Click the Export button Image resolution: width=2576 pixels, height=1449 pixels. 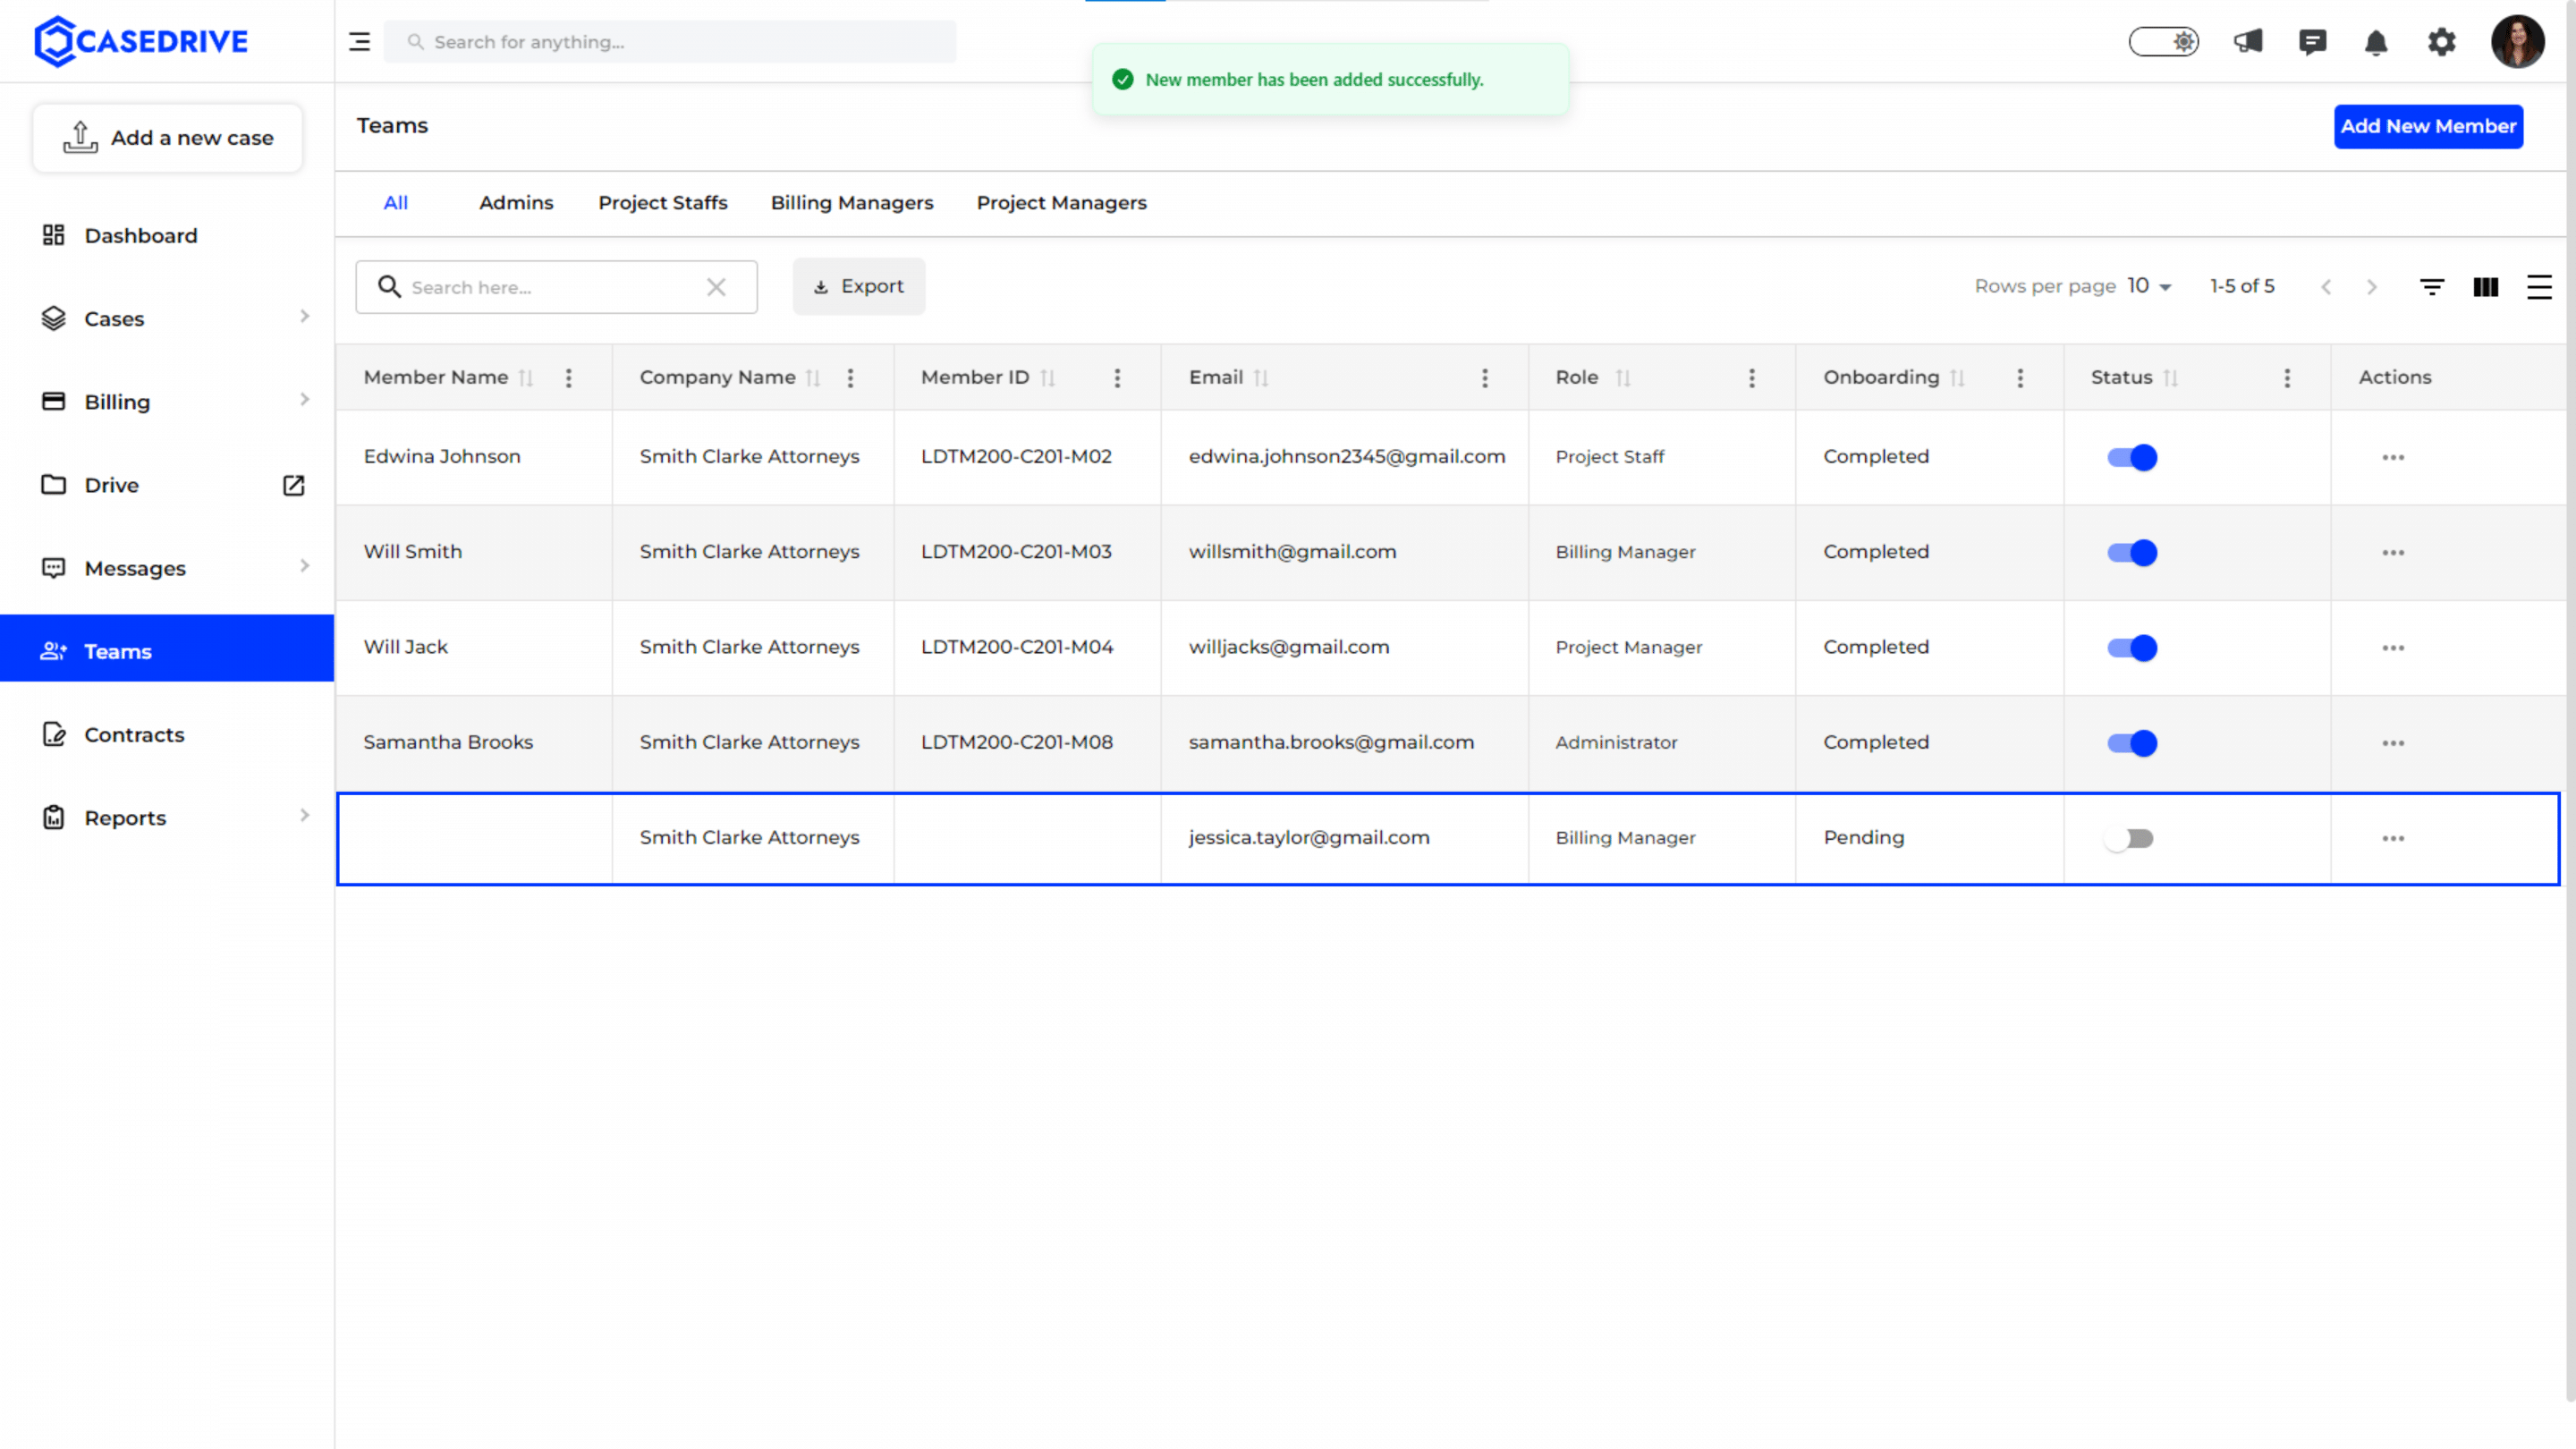859,287
